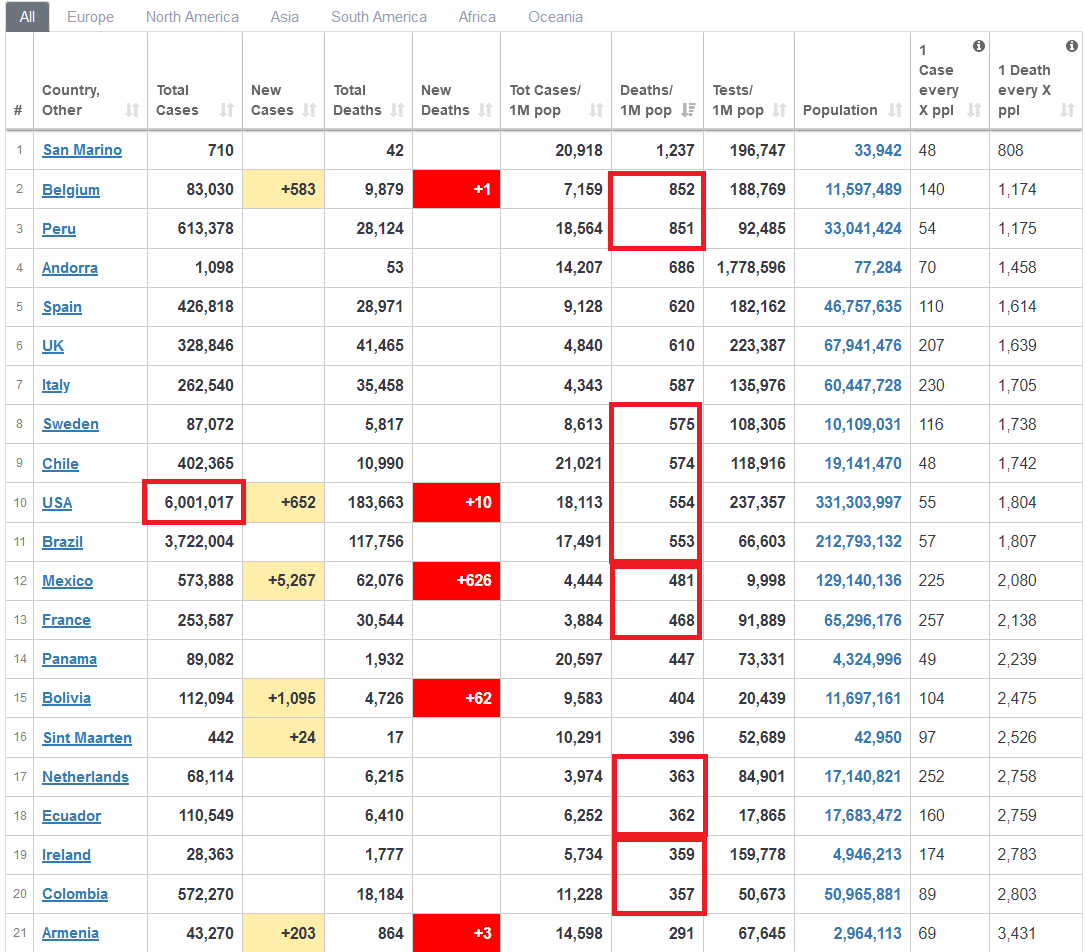
Task: Open the Asia tab
Action: tap(285, 17)
